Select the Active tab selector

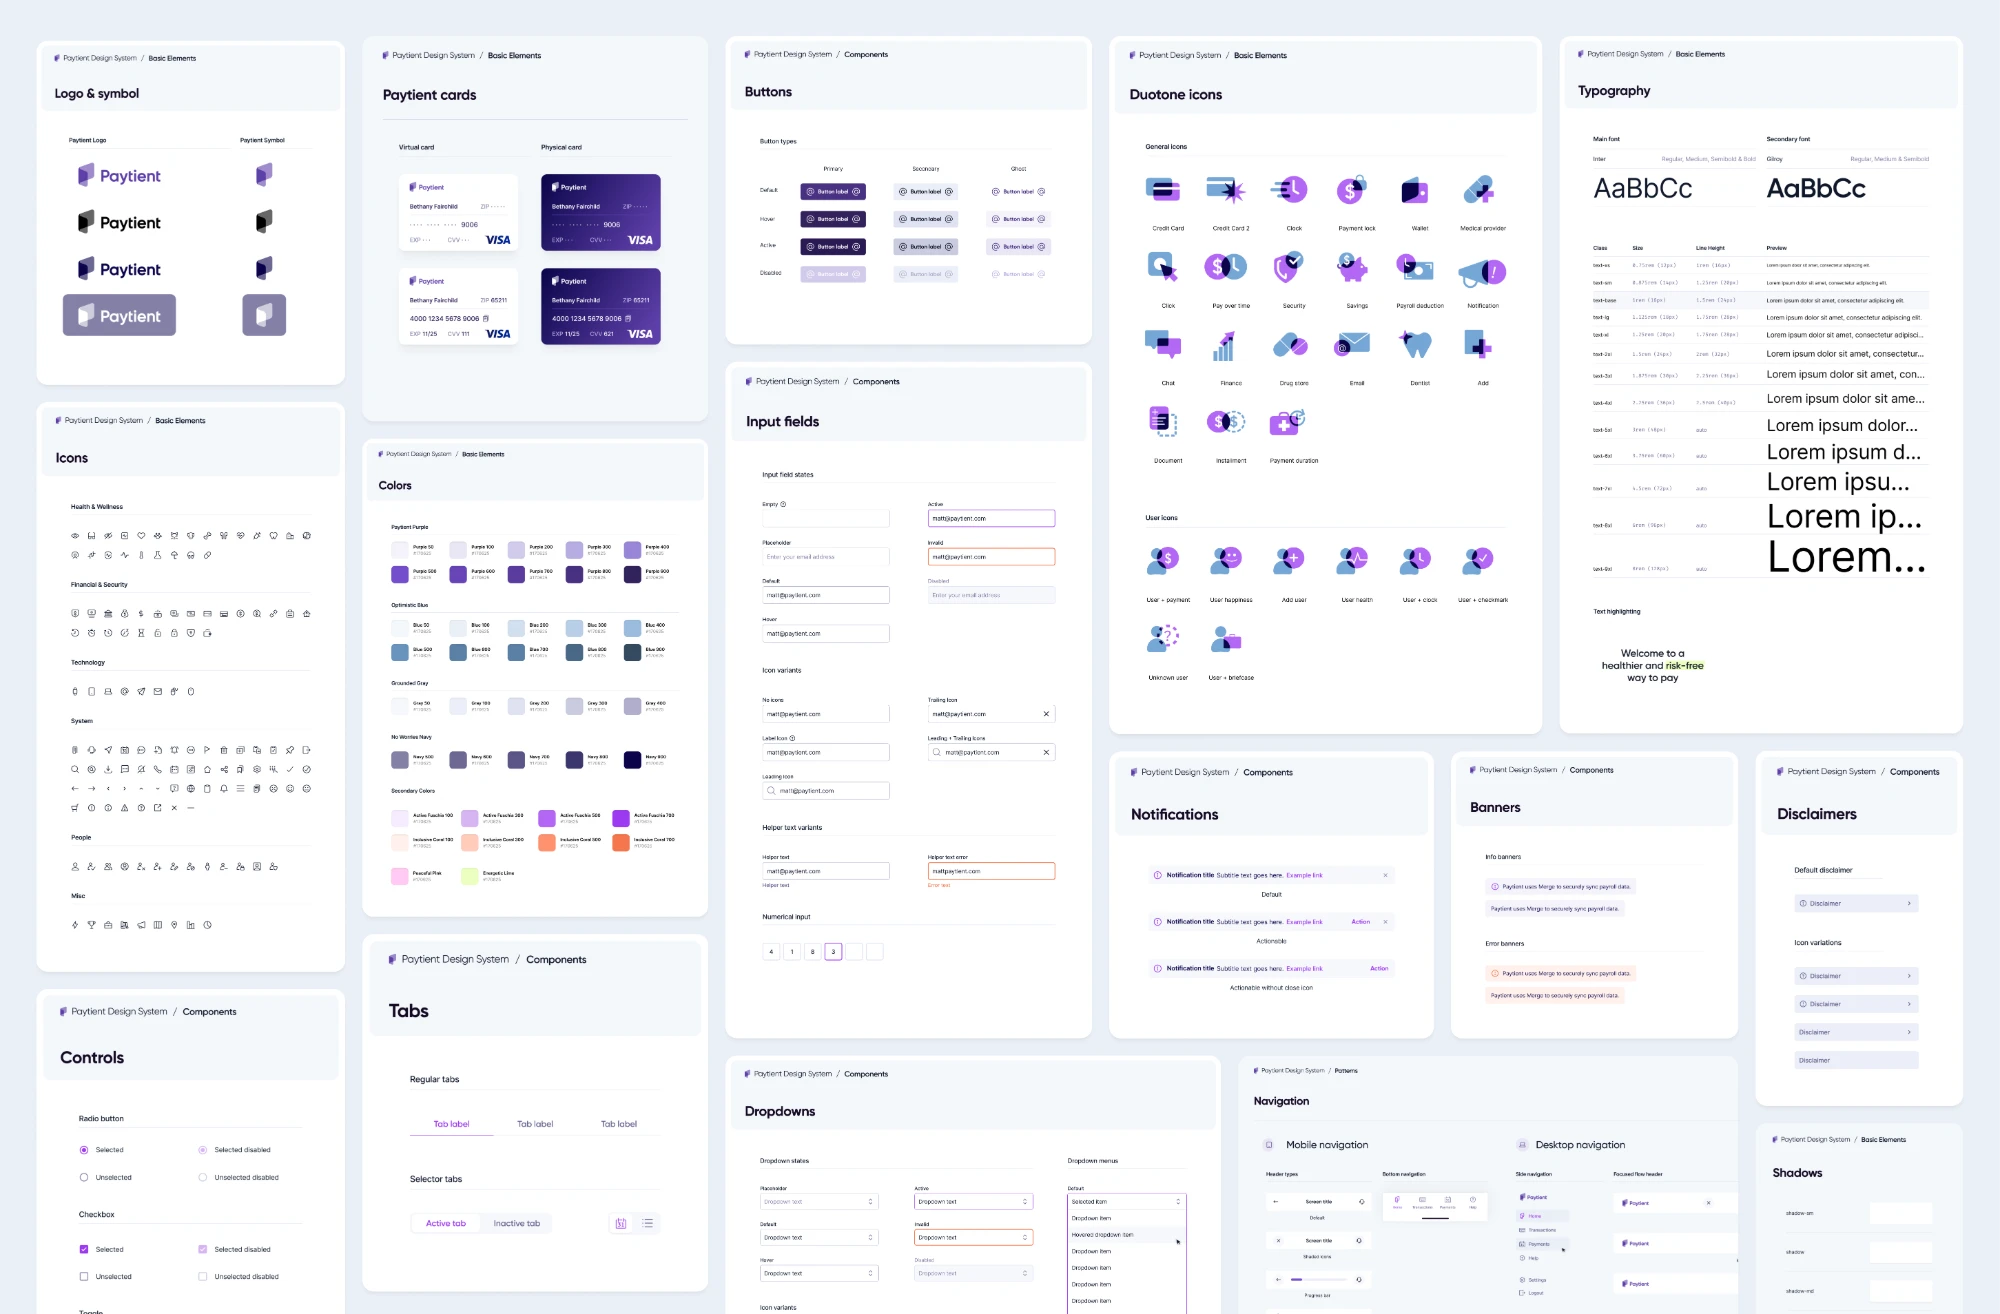tap(446, 1223)
